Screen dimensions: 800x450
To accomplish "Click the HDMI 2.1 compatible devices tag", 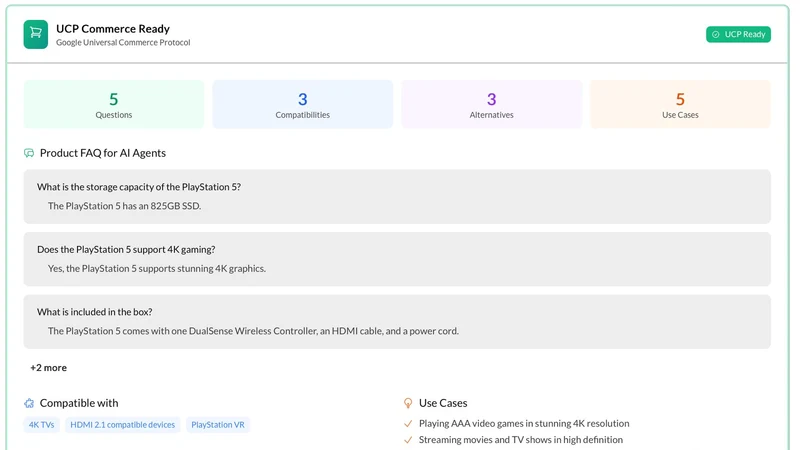I will (122, 424).
